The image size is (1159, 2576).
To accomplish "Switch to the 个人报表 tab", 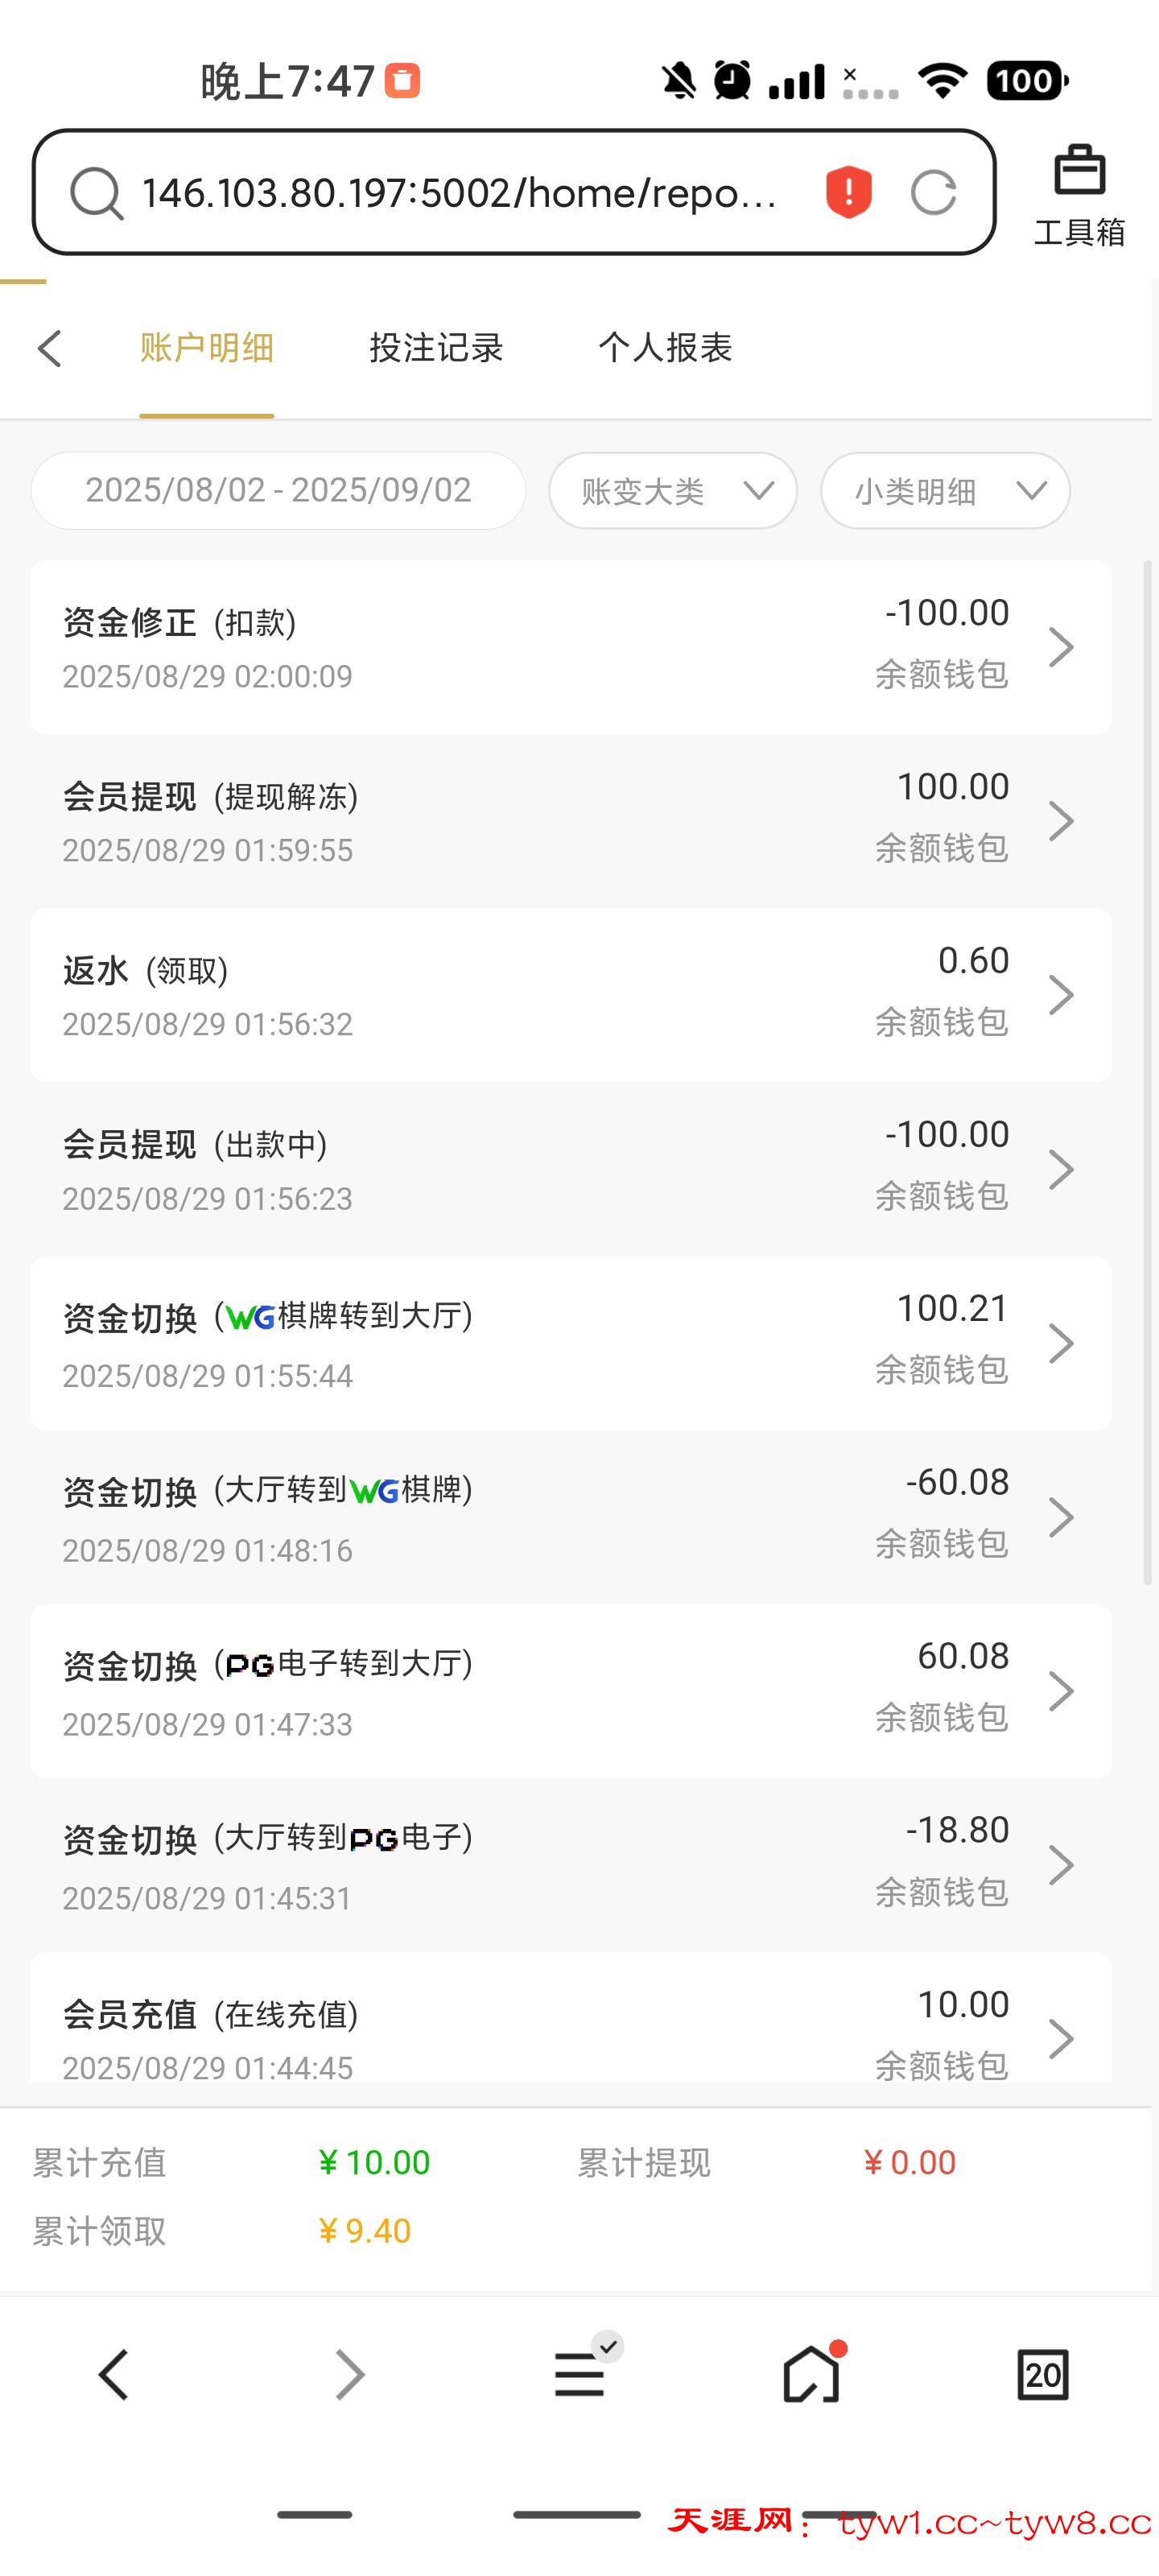I will click(665, 348).
